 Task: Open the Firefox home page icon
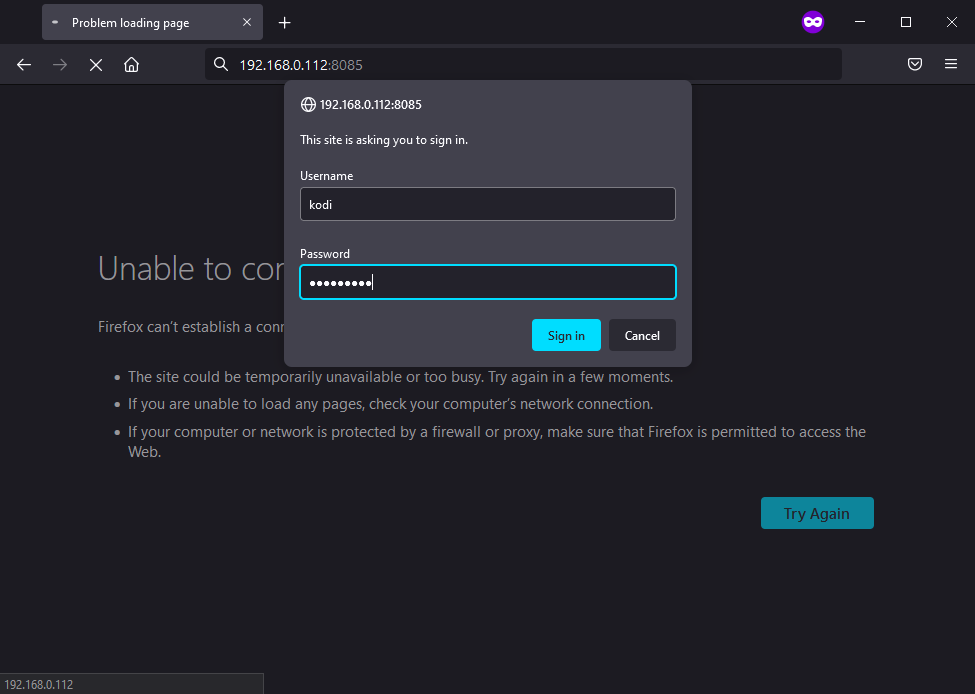tap(131, 65)
